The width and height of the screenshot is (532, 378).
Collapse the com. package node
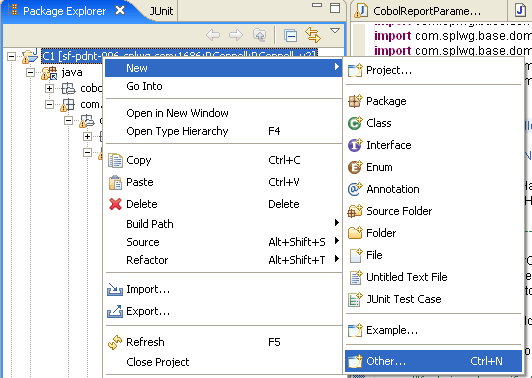50,104
